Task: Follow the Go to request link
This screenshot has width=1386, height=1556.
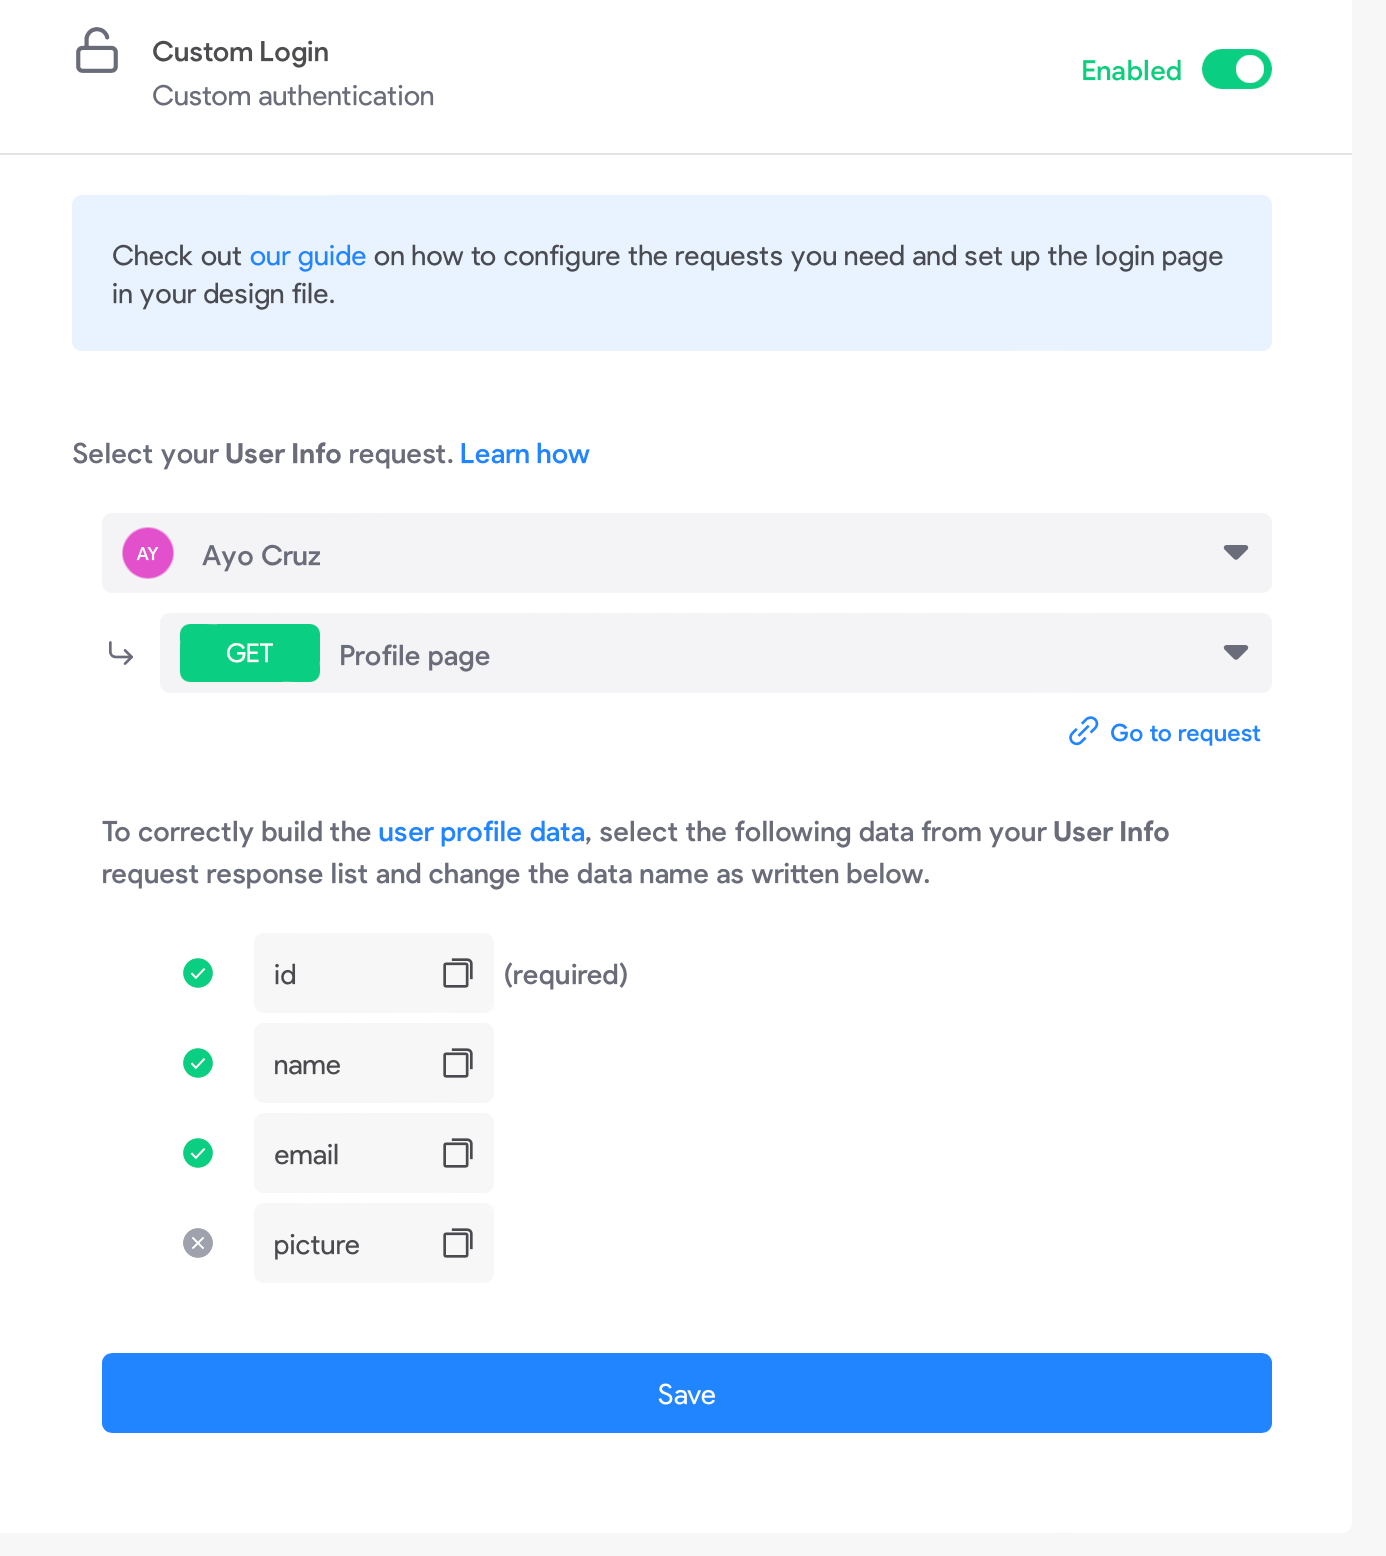Action: click(1185, 733)
